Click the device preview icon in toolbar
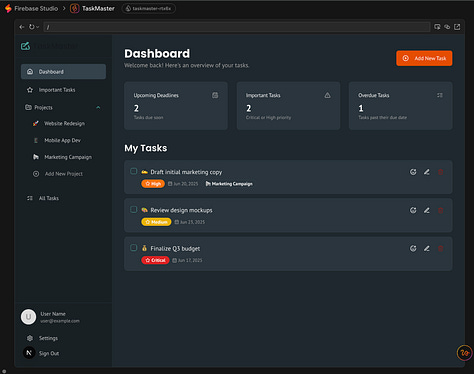This screenshot has height=374, width=474. click(437, 27)
